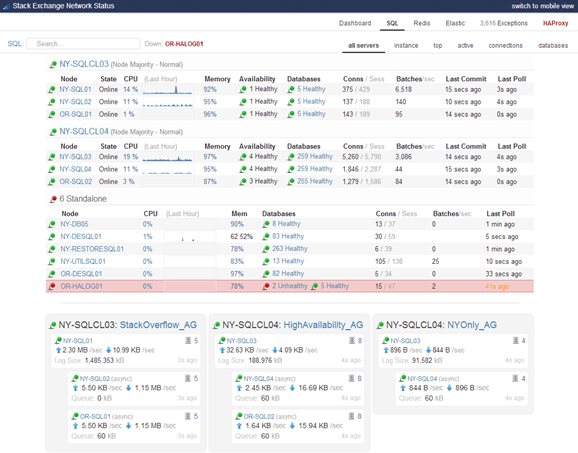The height and width of the screenshot is (453, 578).
Task: Click the status icon in the NY-UTILSQL01 row
Action: tap(52, 262)
